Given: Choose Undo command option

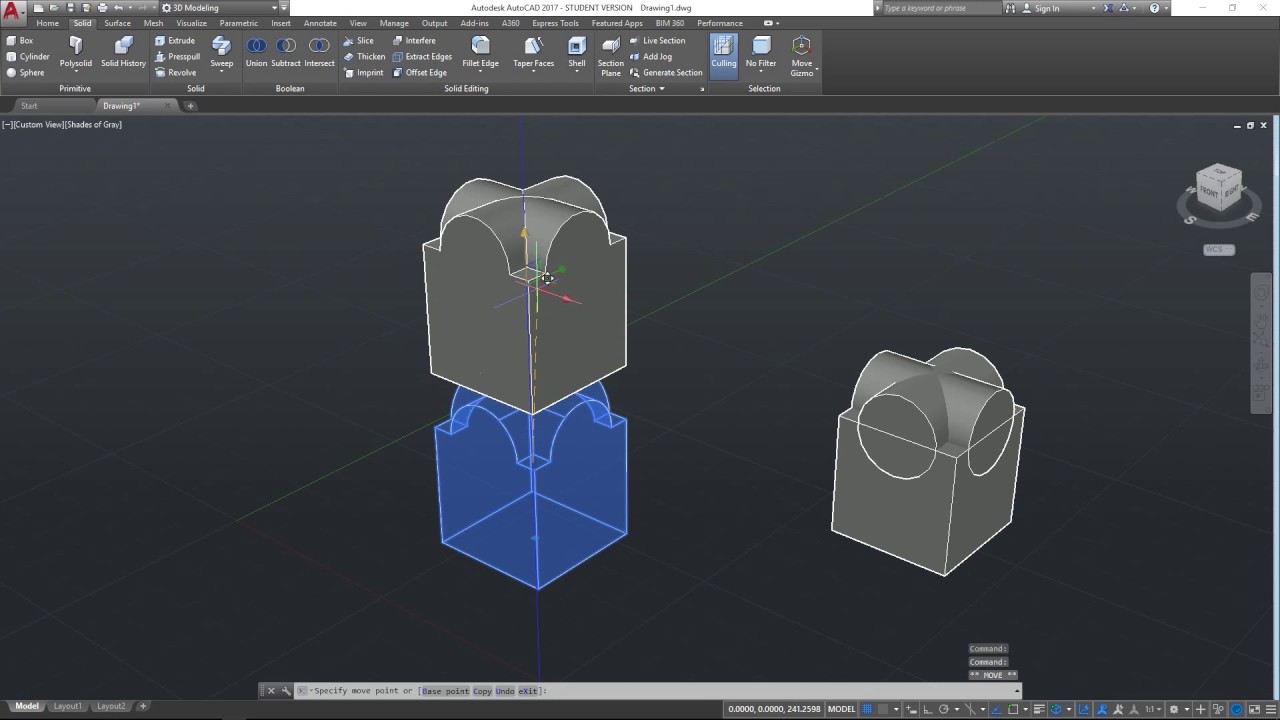Looking at the screenshot, I should [505, 691].
